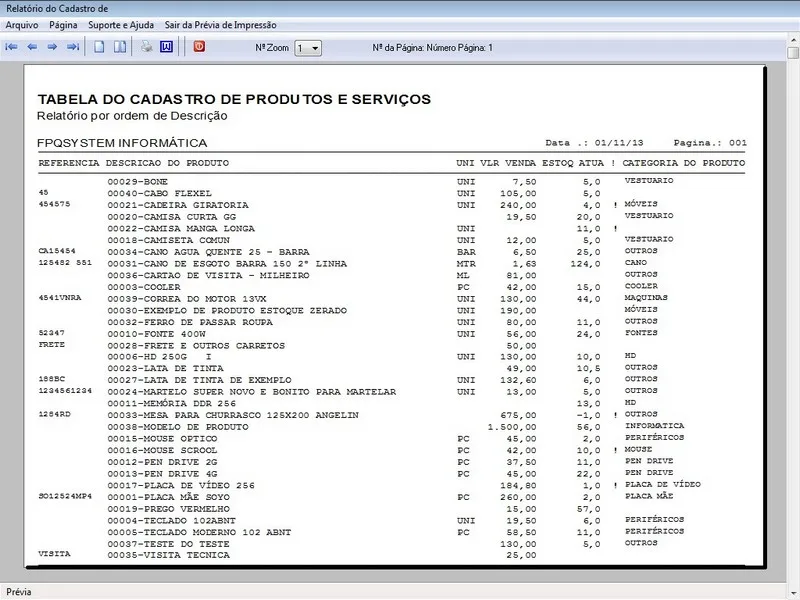Open the Arquivo menu
This screenshot has width=800, height=600.
(x=22, y=23)
